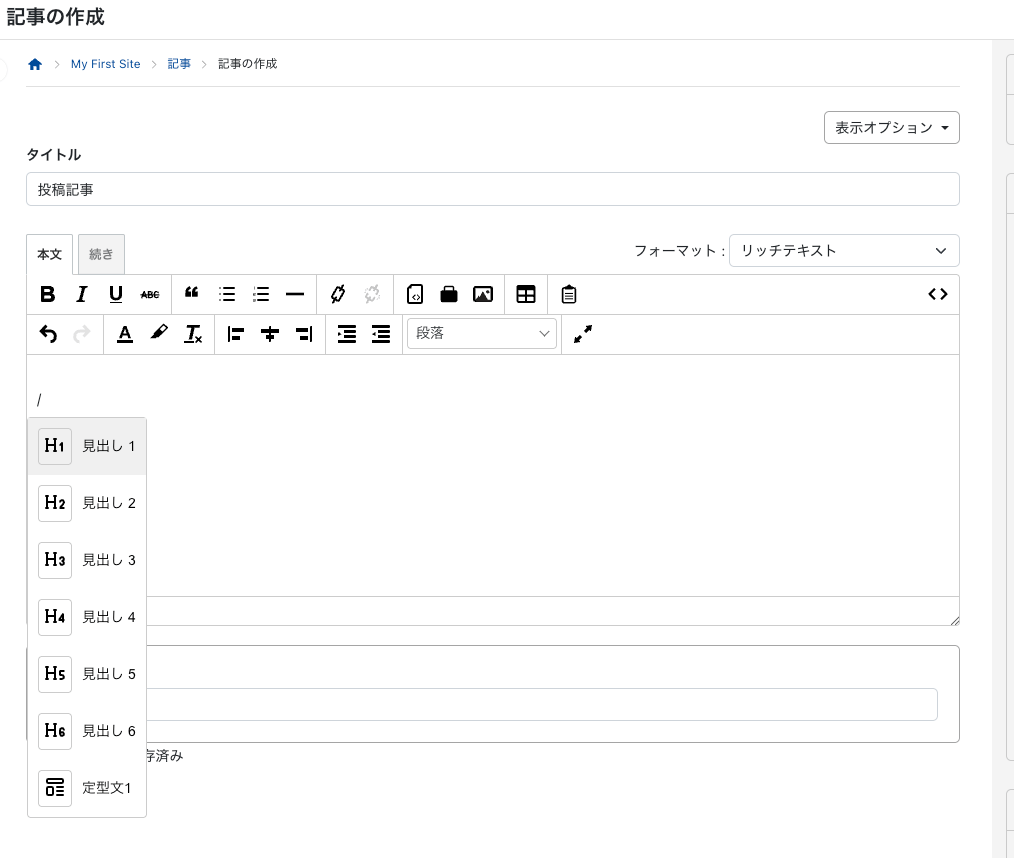Screen dimensions: 1014x858
Task: Click the insert boilerplate file icon
Action: pyautogui.click(x=415, y=295)
